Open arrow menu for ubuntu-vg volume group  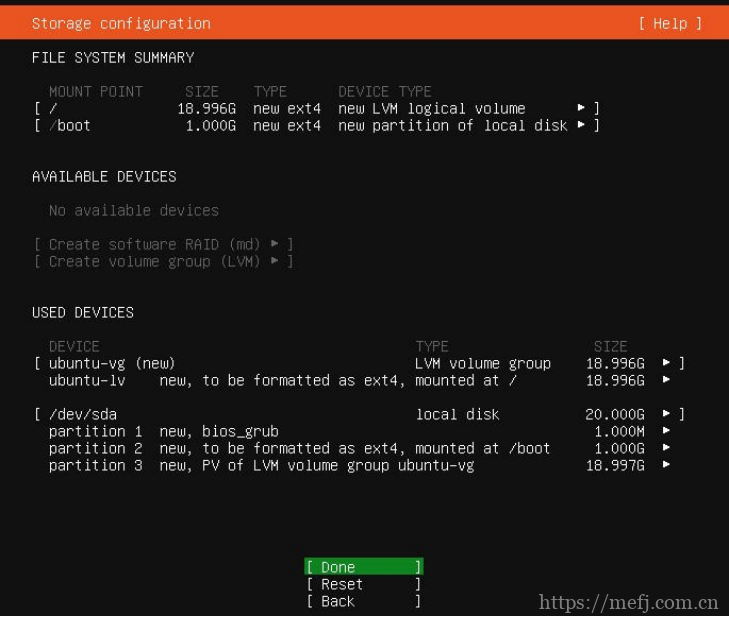(x=667, y=363)
